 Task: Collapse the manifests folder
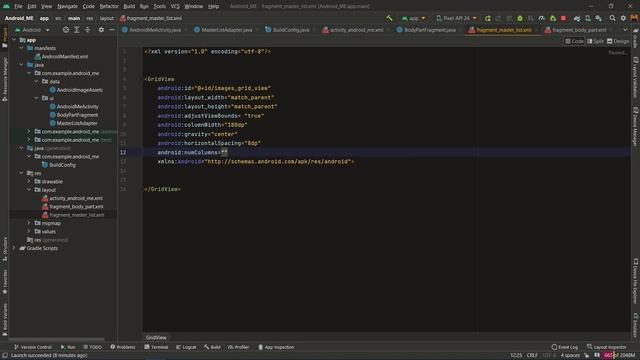click(x=22, y=48)
